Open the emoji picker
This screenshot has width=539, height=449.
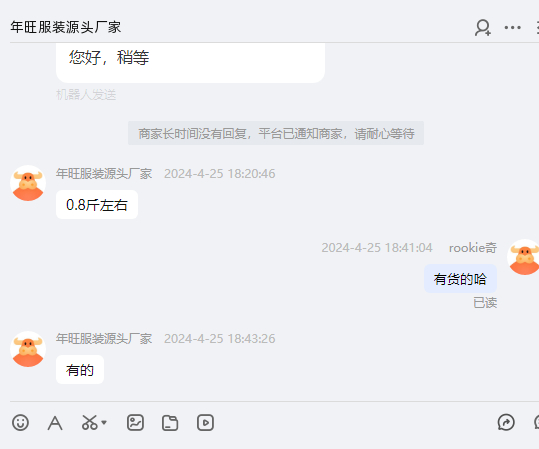click(20, 423)
